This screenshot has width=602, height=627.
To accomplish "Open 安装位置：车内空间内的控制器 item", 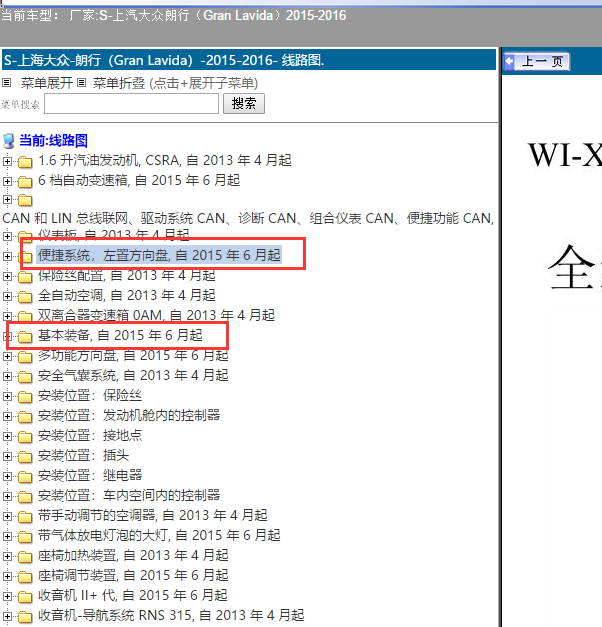I will (129, 495).
